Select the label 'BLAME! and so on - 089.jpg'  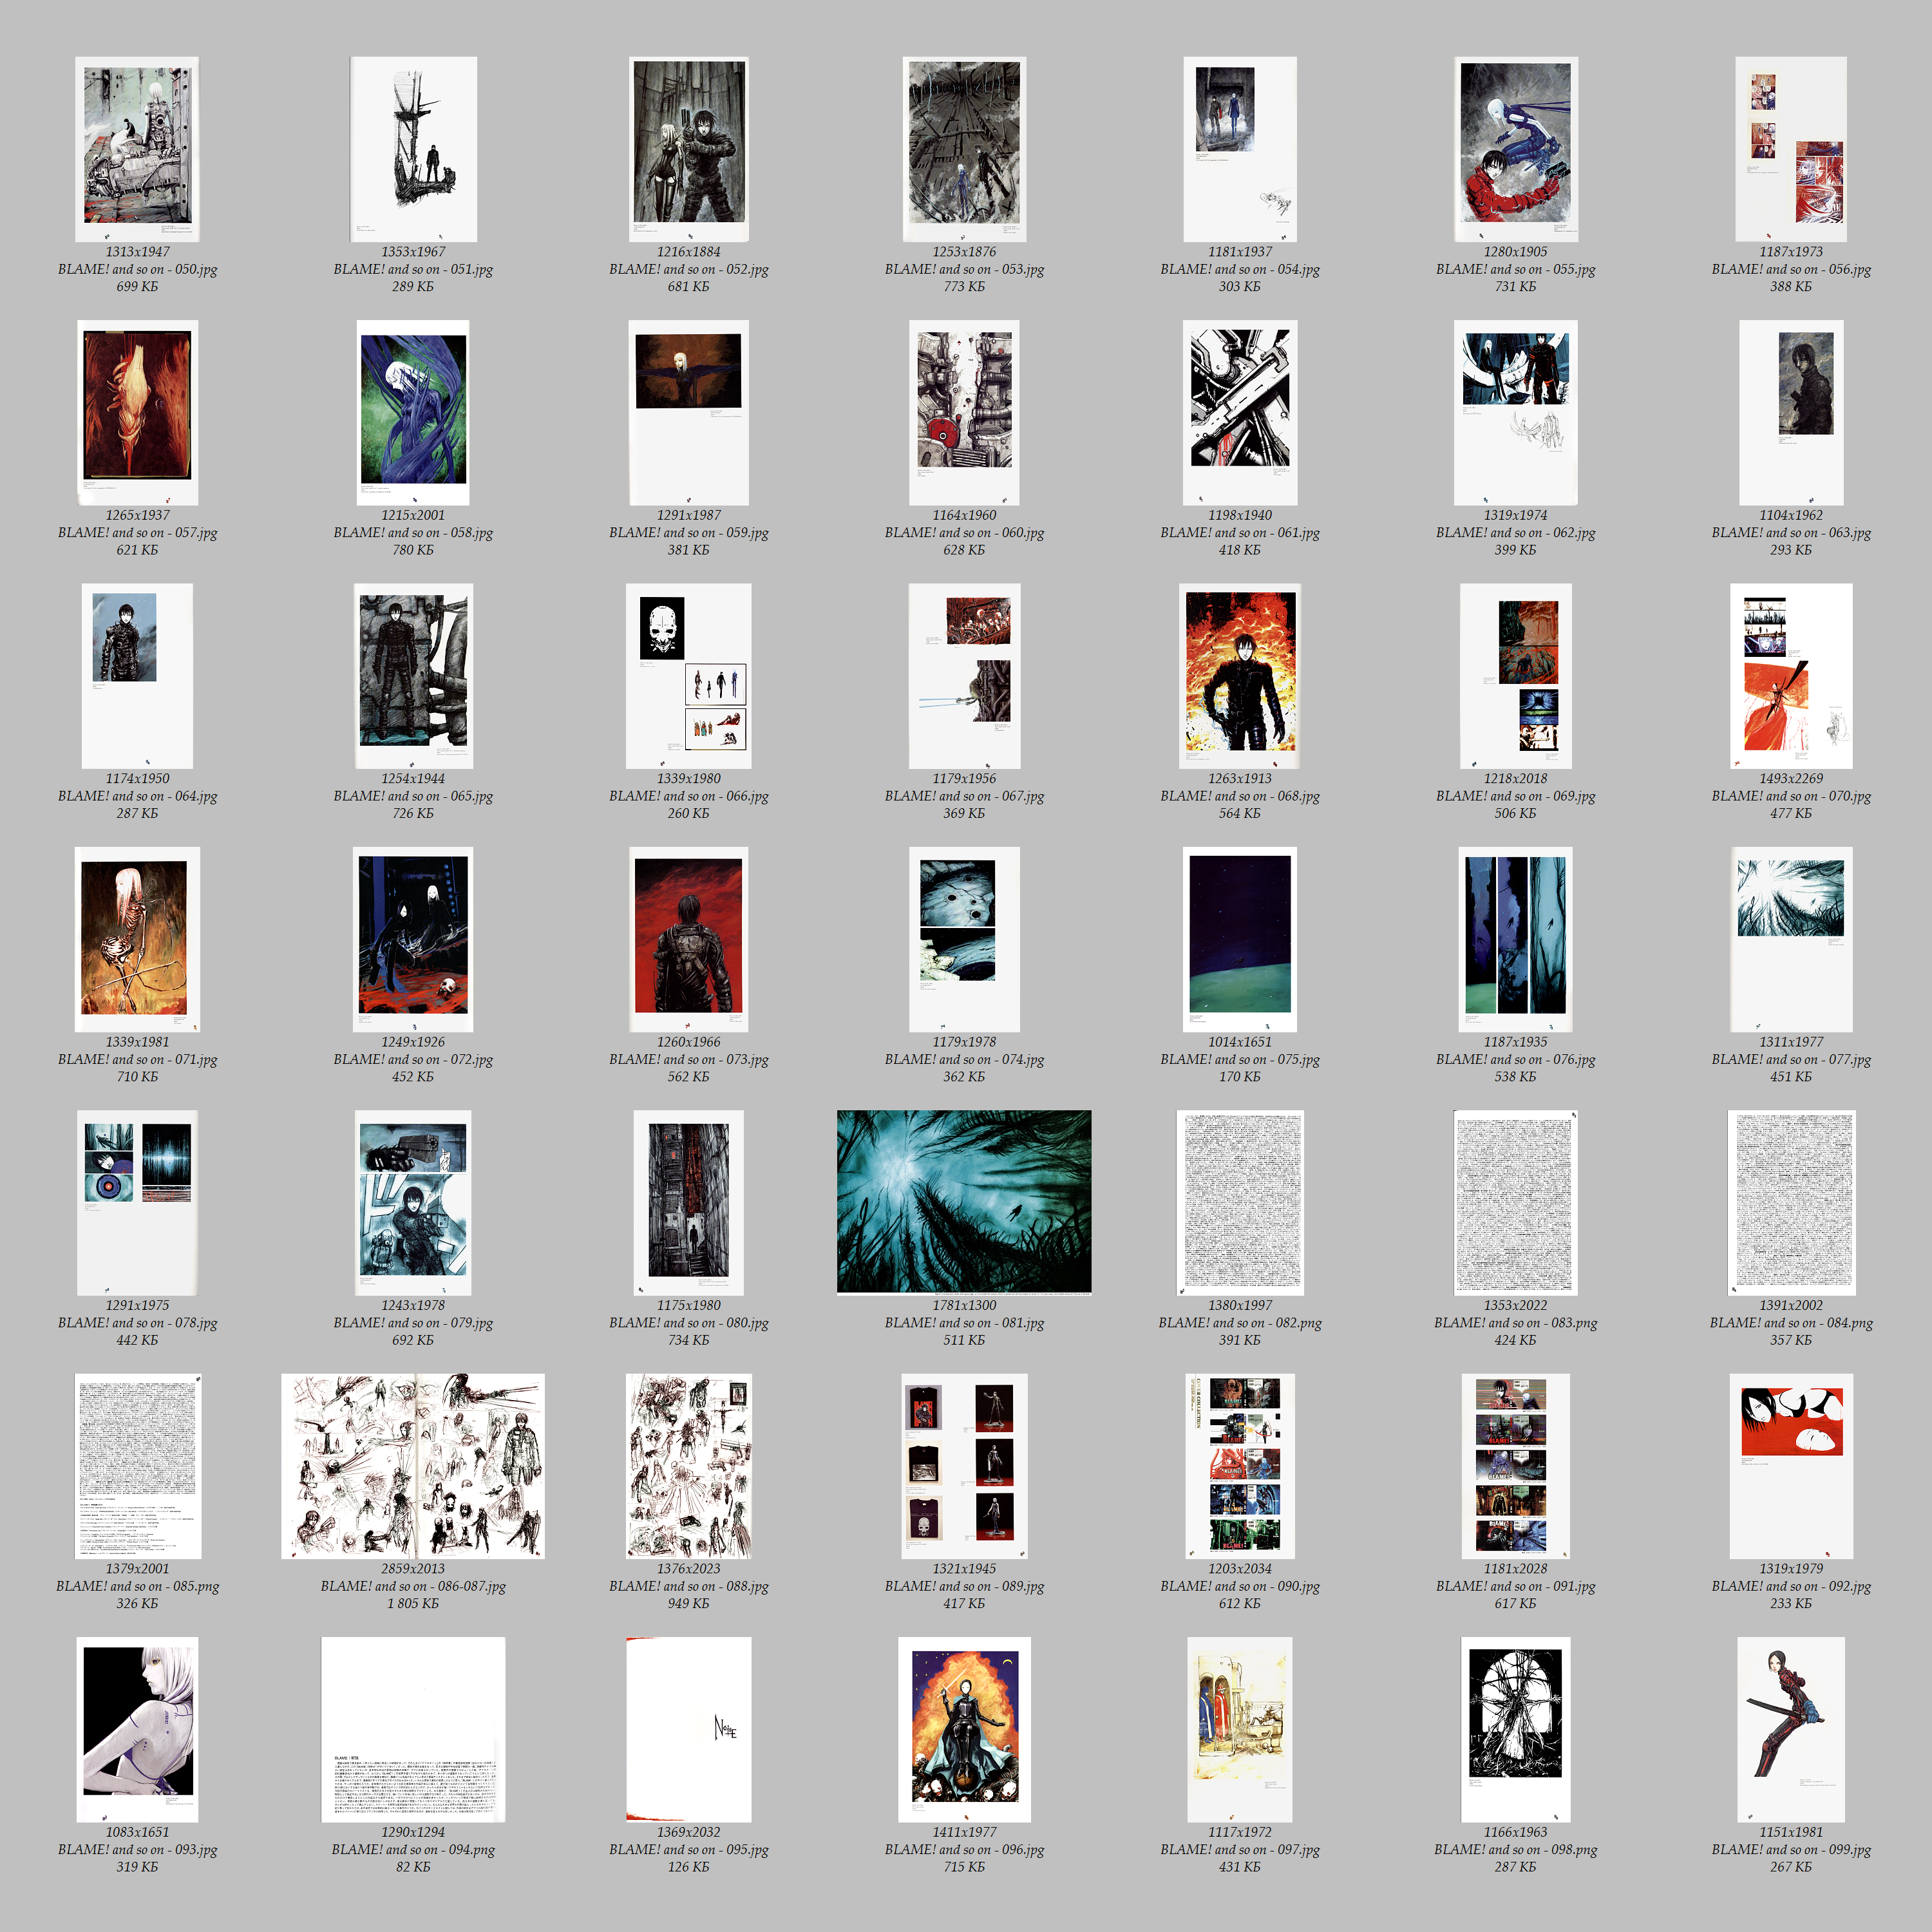pyautogui.click(x=964, y=1586)
